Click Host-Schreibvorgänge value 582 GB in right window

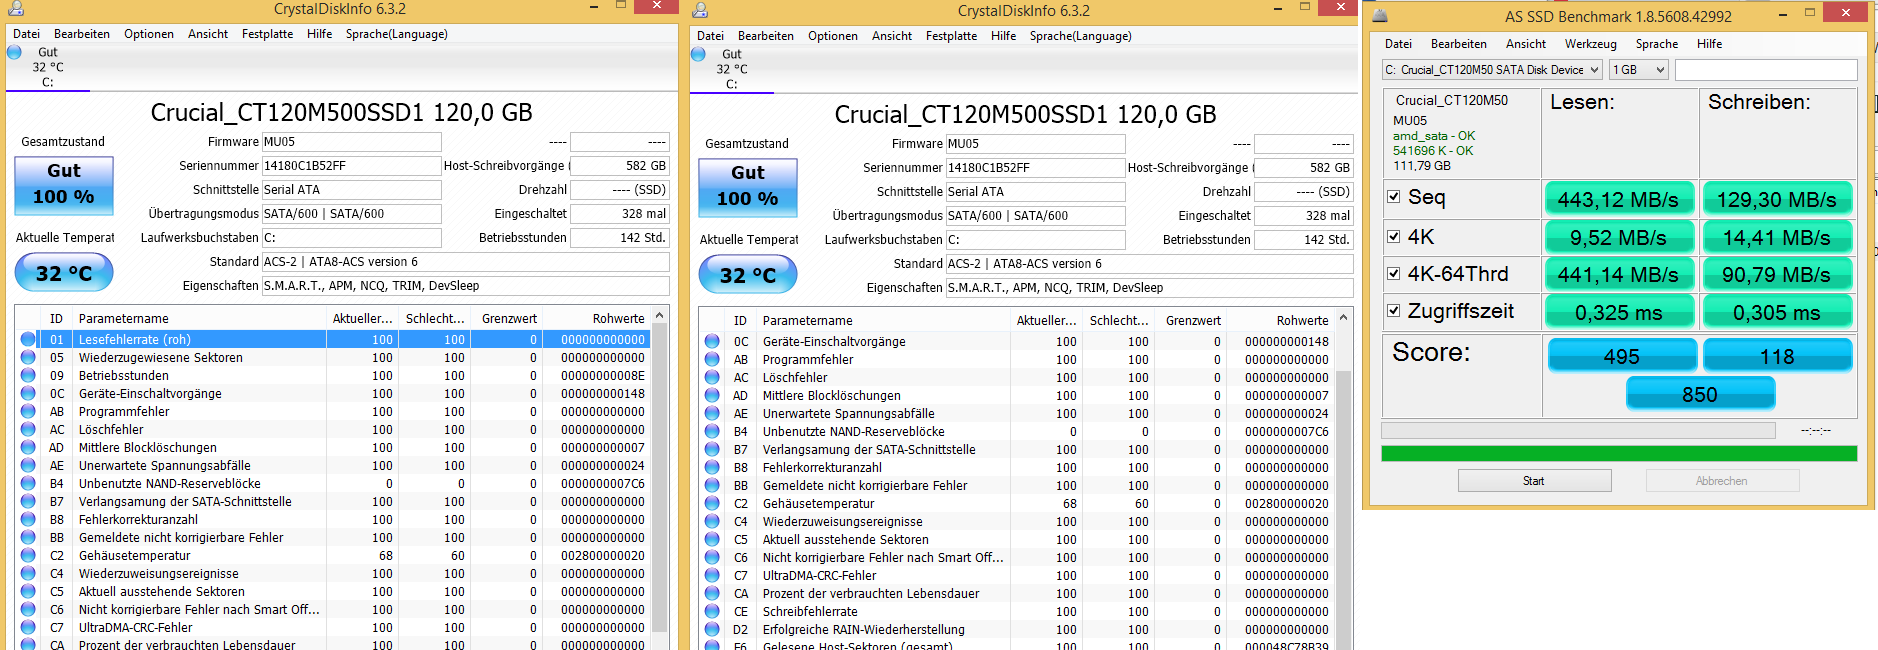(1303, 168)
